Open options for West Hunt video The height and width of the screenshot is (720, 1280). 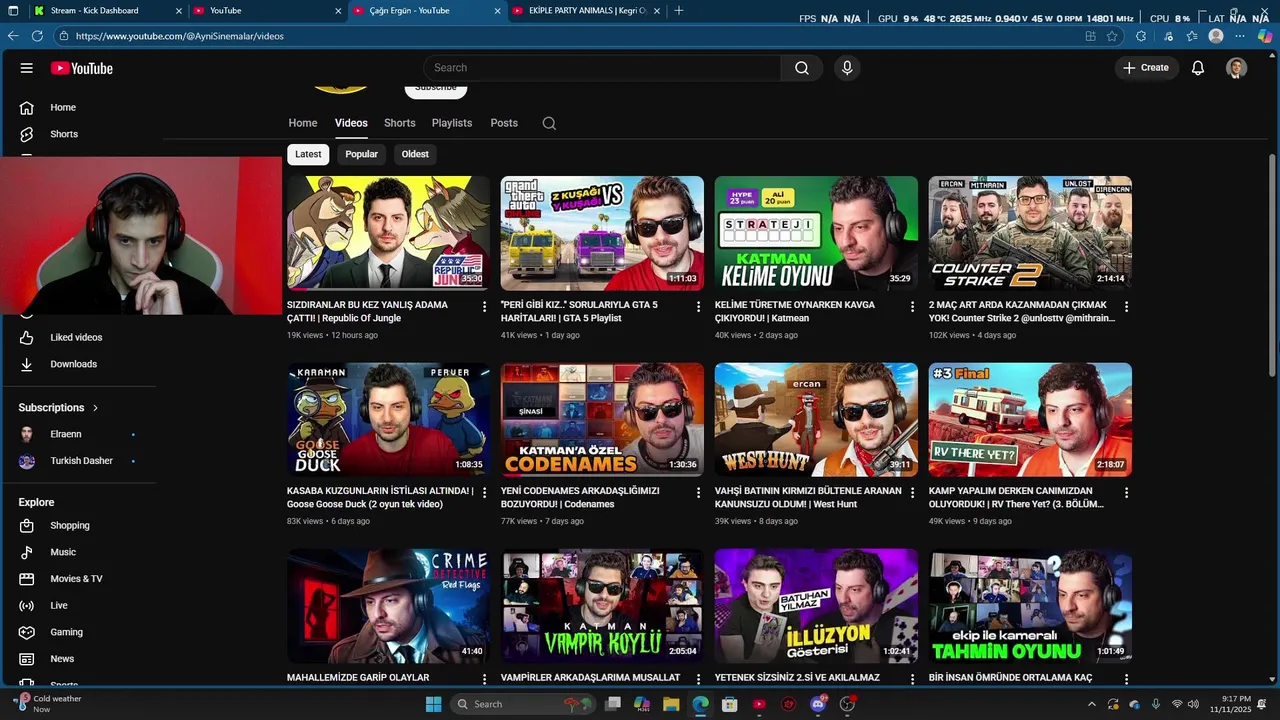click(912, 493)
